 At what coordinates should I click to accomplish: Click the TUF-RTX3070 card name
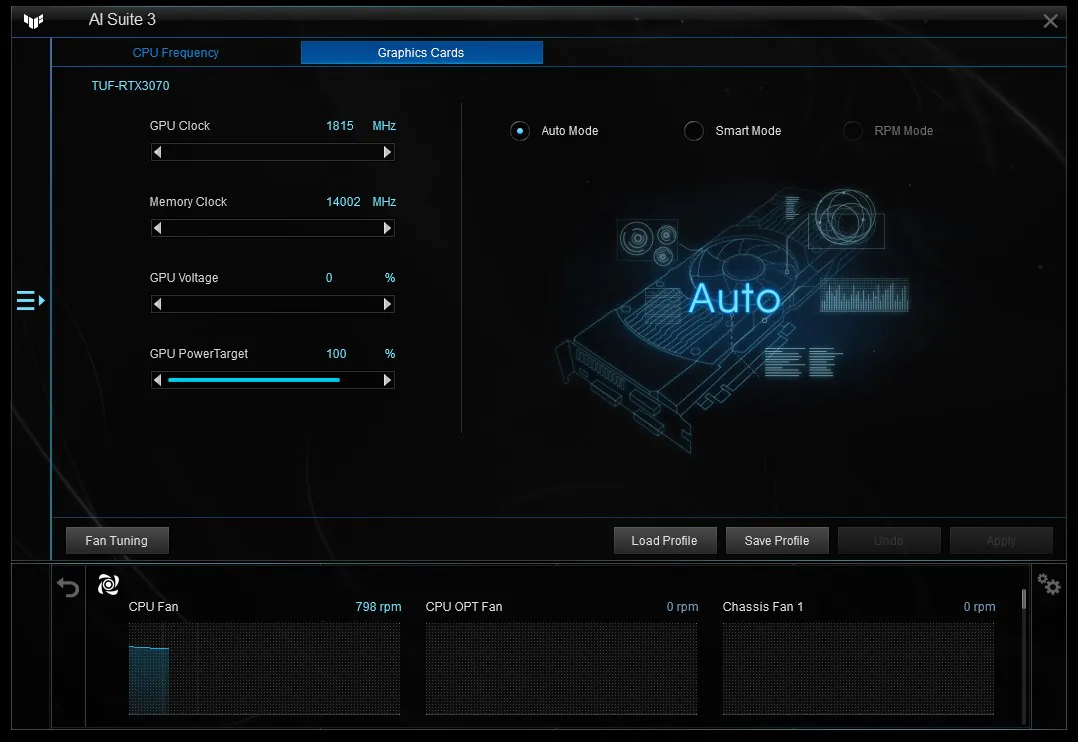131,86
